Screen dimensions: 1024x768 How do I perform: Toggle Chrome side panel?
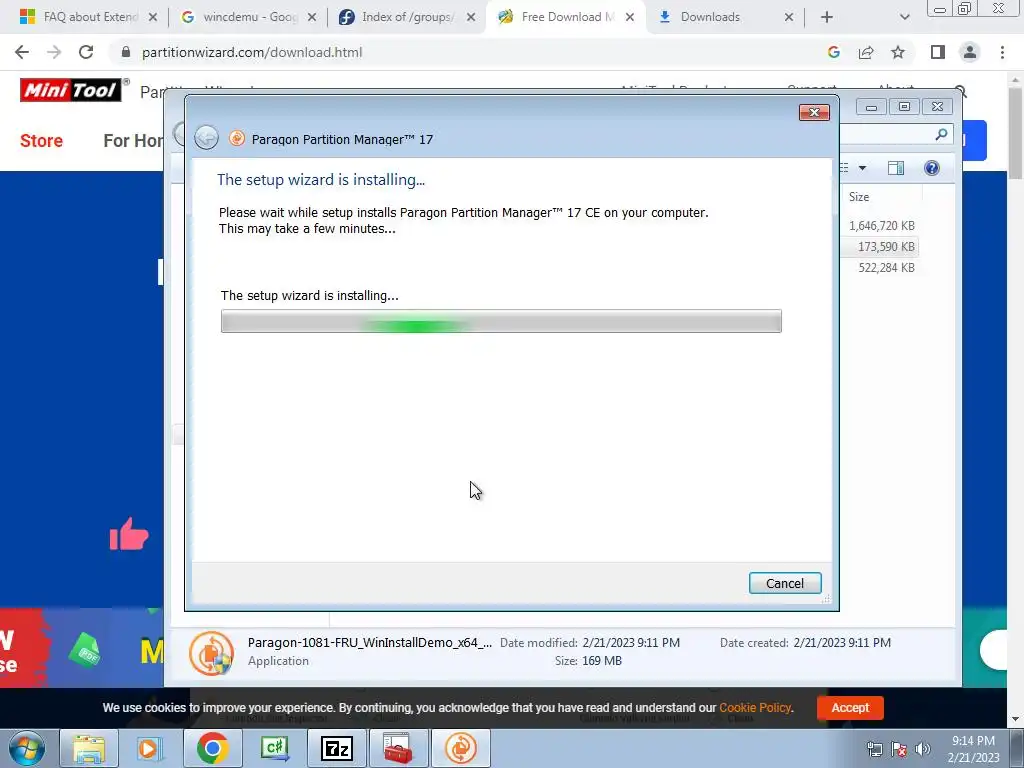pos(938,52)
